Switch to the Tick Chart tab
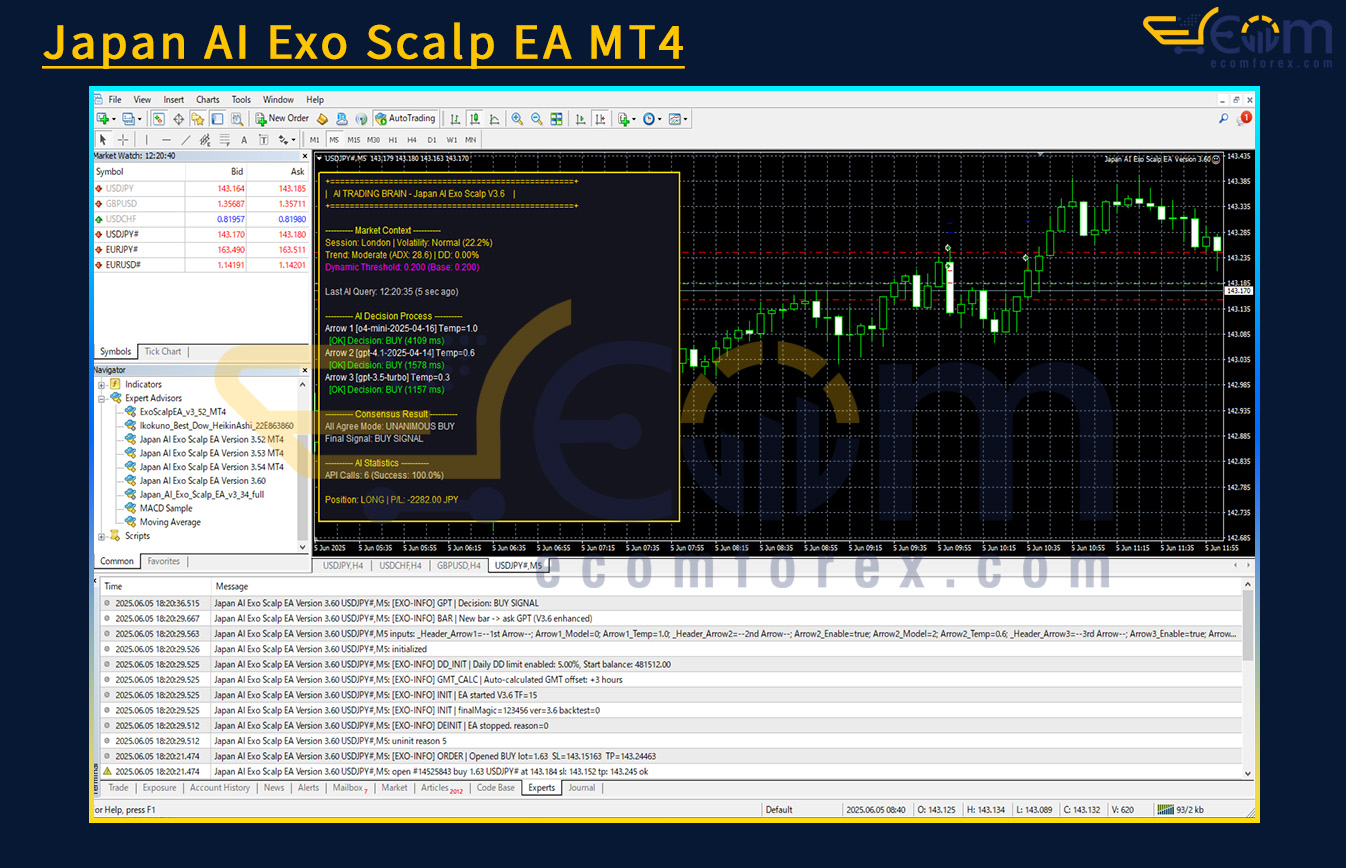Image resolution: width=1346 pixels, height=868 pixels. click(163, 352)
